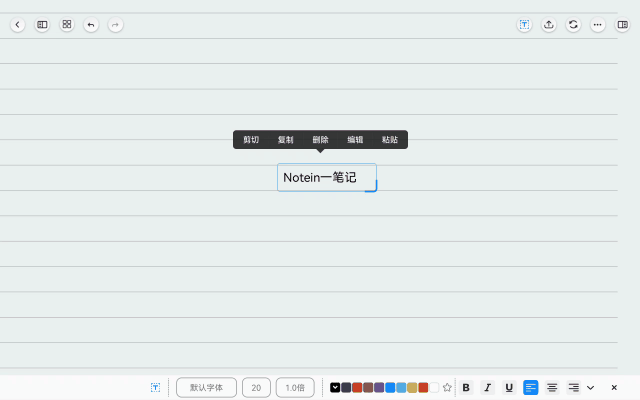Toggle underline formatting
The height and width of the screenshot is (400, 640).
(x=509, y=387)
